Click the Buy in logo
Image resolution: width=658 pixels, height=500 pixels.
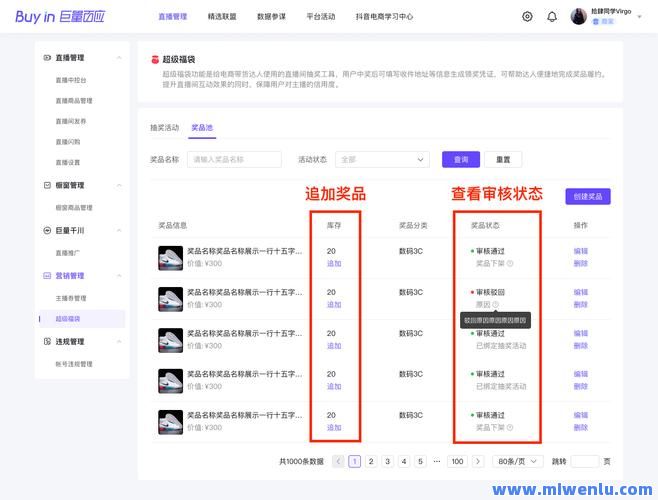tap(60, 17)
